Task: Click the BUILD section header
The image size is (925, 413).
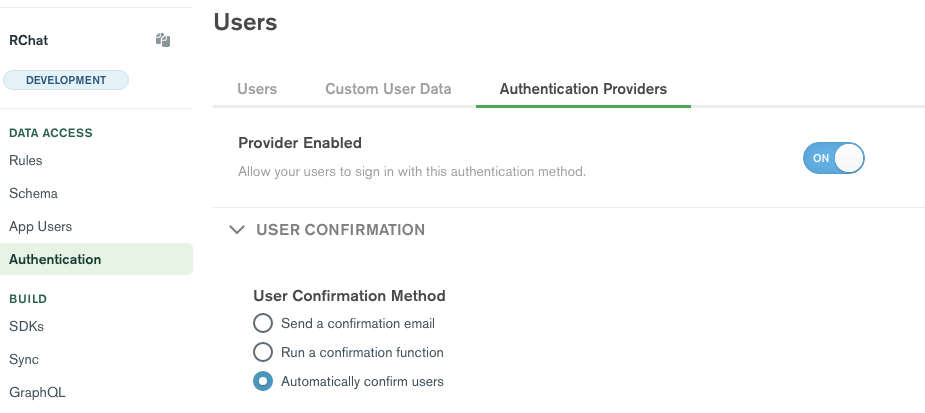Action: point(28,299)
